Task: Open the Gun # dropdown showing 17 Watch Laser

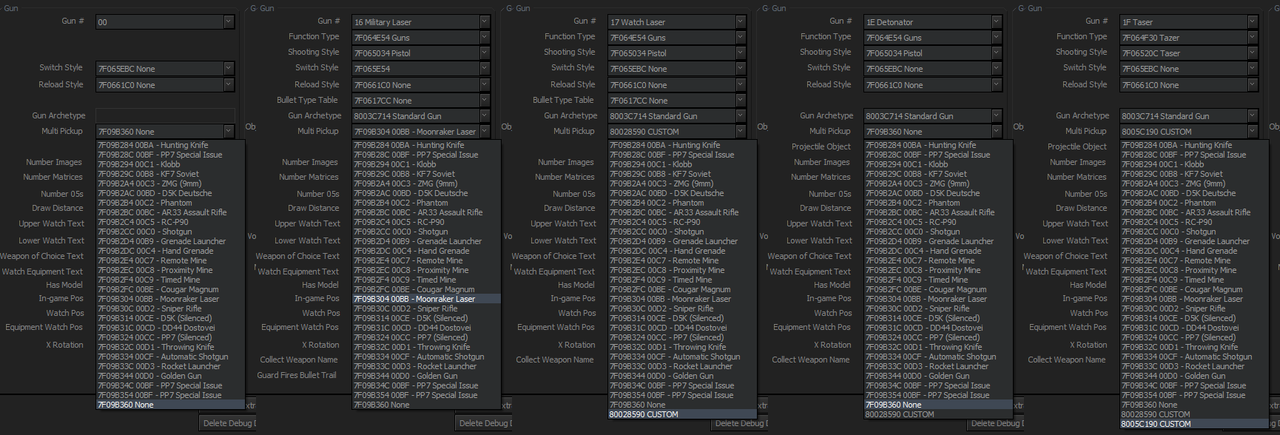Action: click(677, 21)
